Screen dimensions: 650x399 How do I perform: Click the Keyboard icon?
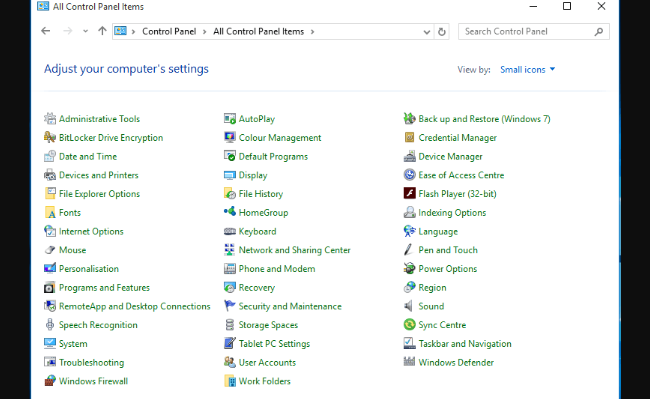tap(230, 231)
